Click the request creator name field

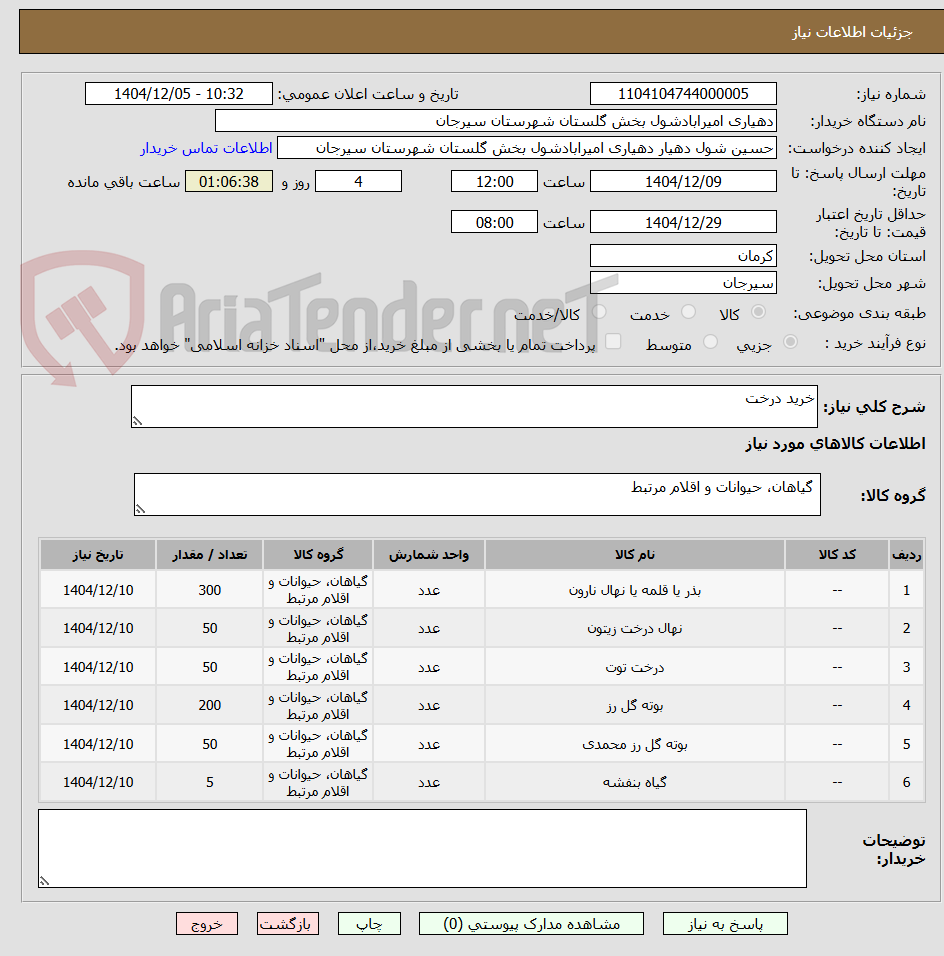(527, 148)
